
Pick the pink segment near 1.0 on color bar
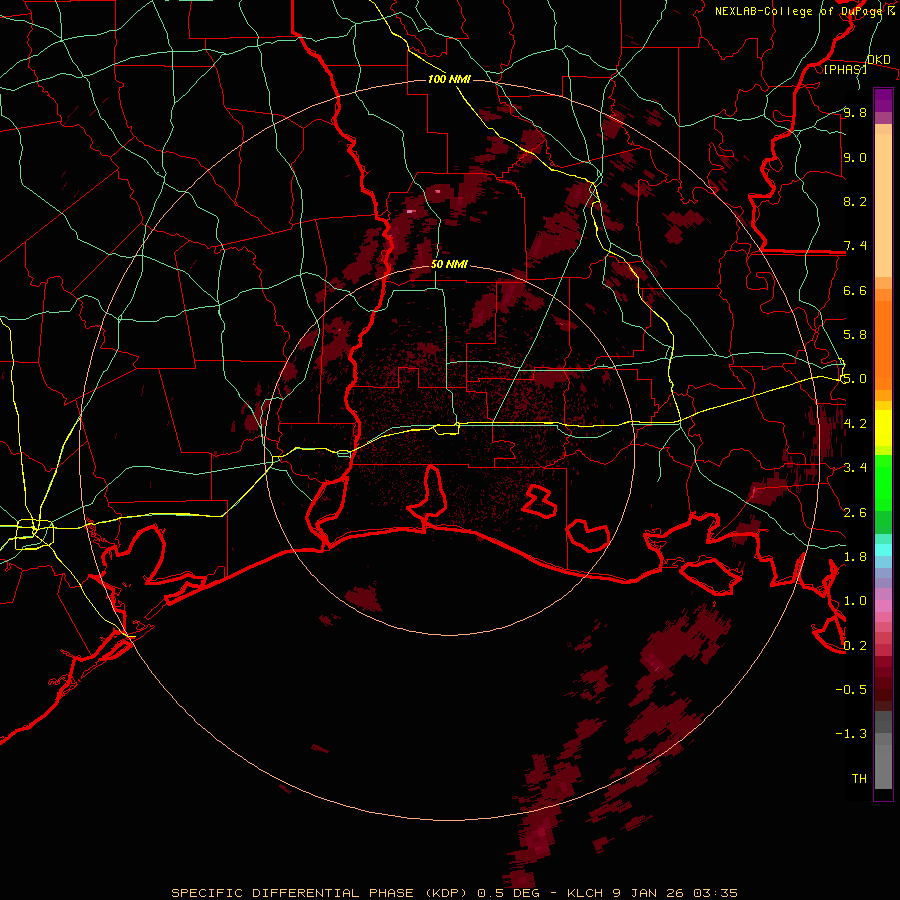[883, 606]
